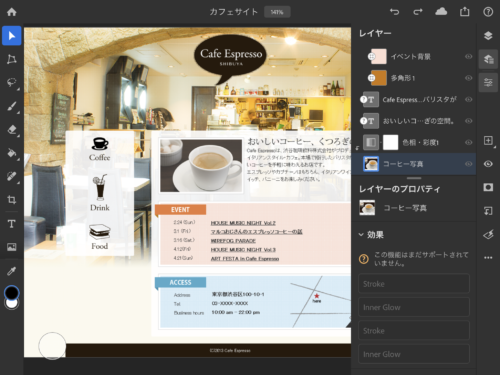500x375 pixels.
Task: Open the layer properties sliders icon
Action: (x=488, y=82)
